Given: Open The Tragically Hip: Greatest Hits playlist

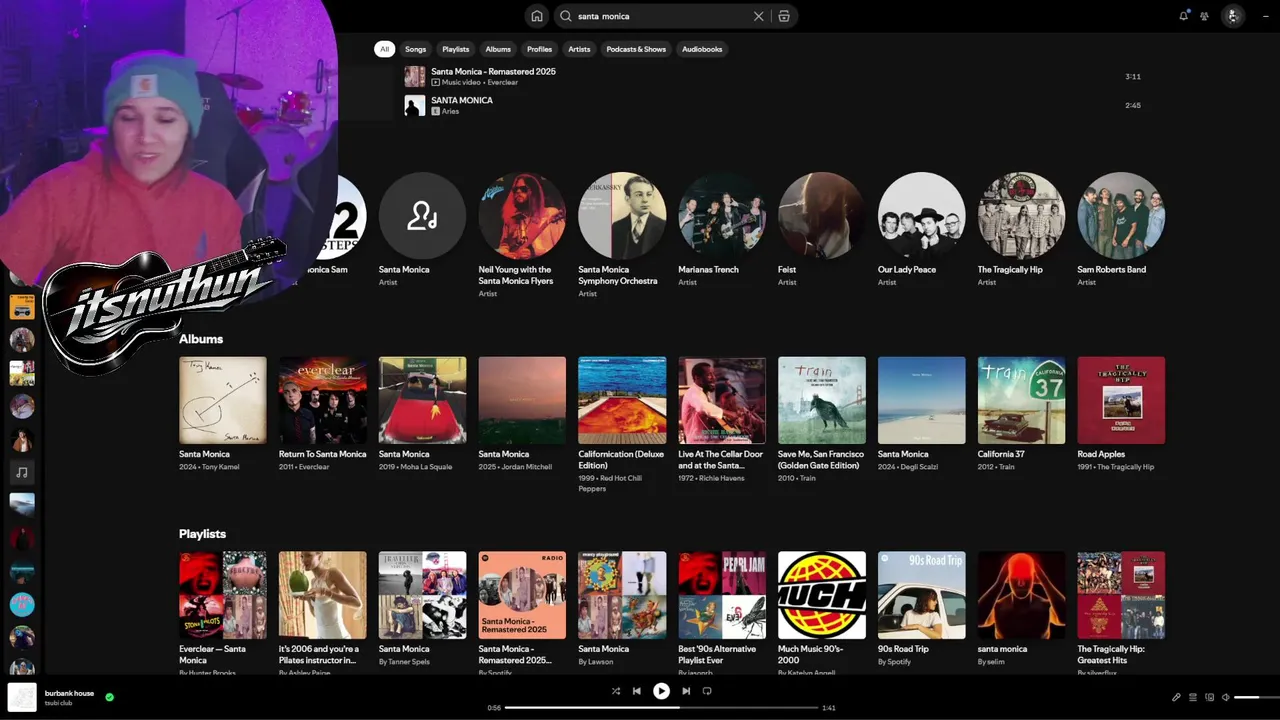Looking at the screenshot, I should tap(1121, 595).
